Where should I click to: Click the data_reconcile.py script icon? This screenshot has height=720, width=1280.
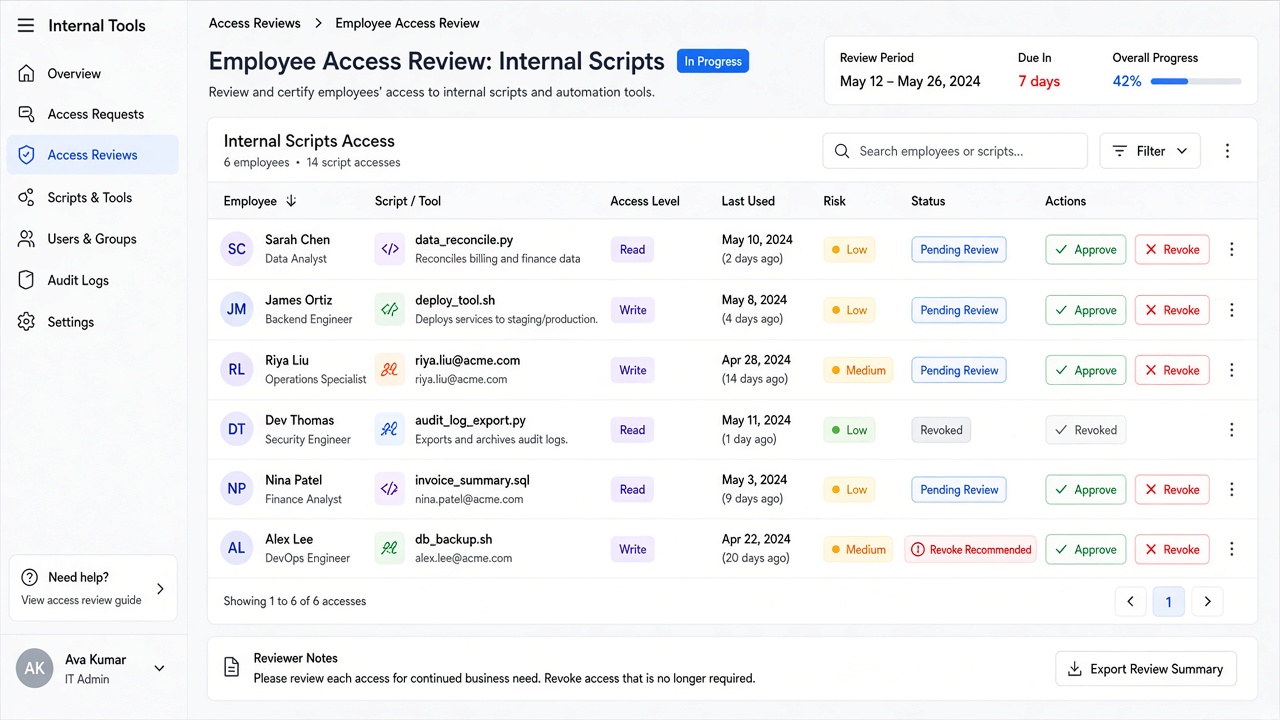390,249
